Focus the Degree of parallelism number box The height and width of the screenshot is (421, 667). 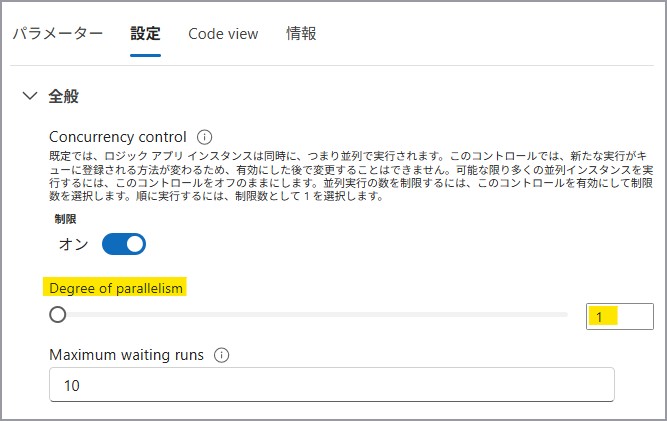tap(619, 316)
